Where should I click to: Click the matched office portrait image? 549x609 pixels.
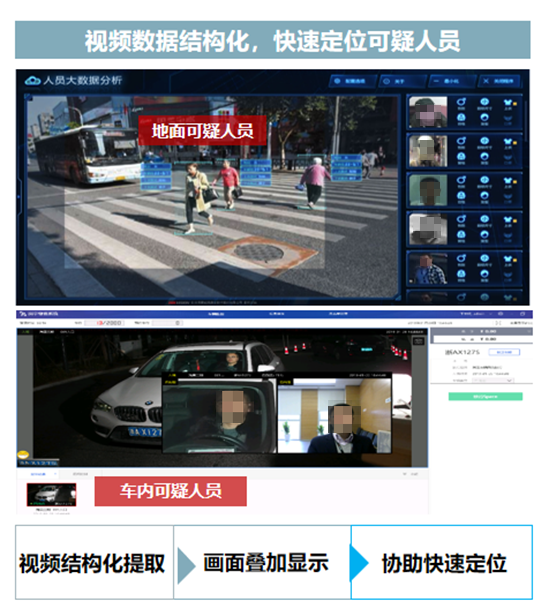click(x=335, y=416)
